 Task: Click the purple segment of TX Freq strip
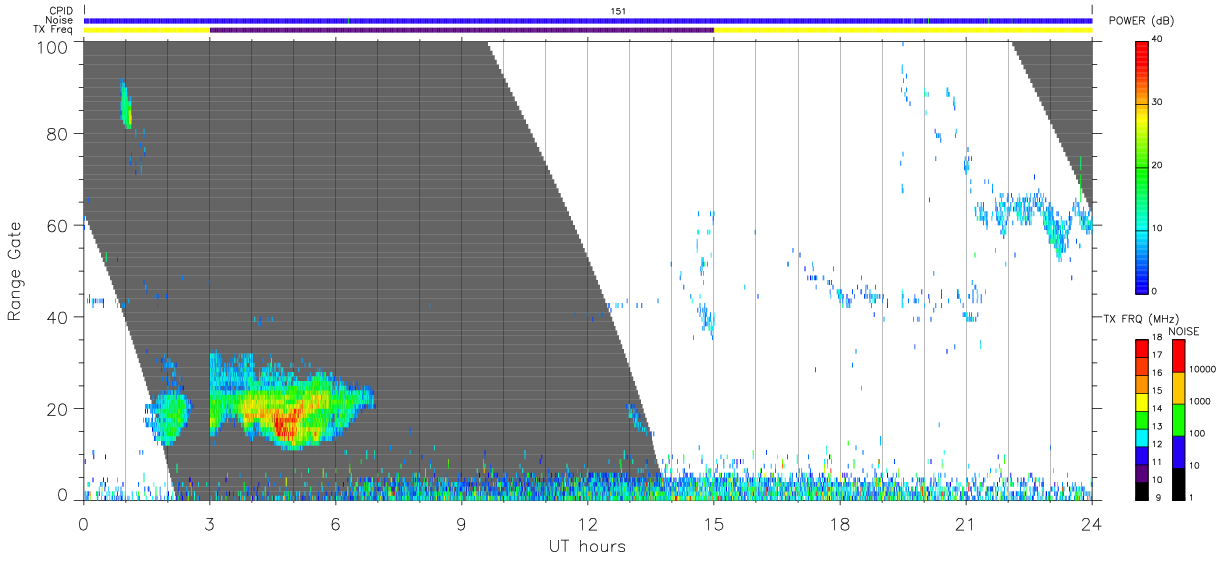click(462, 30)
